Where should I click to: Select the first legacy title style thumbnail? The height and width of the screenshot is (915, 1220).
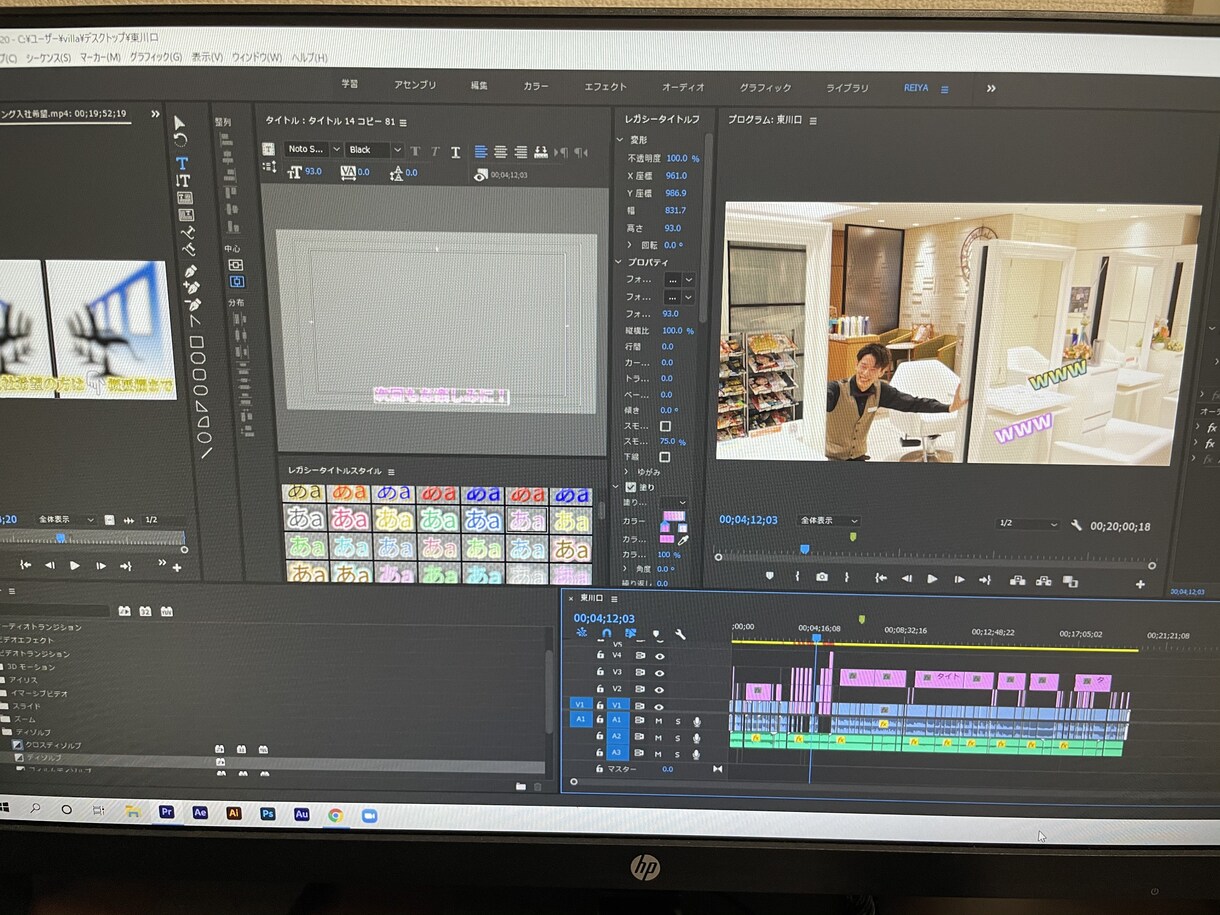coord(305,494)
